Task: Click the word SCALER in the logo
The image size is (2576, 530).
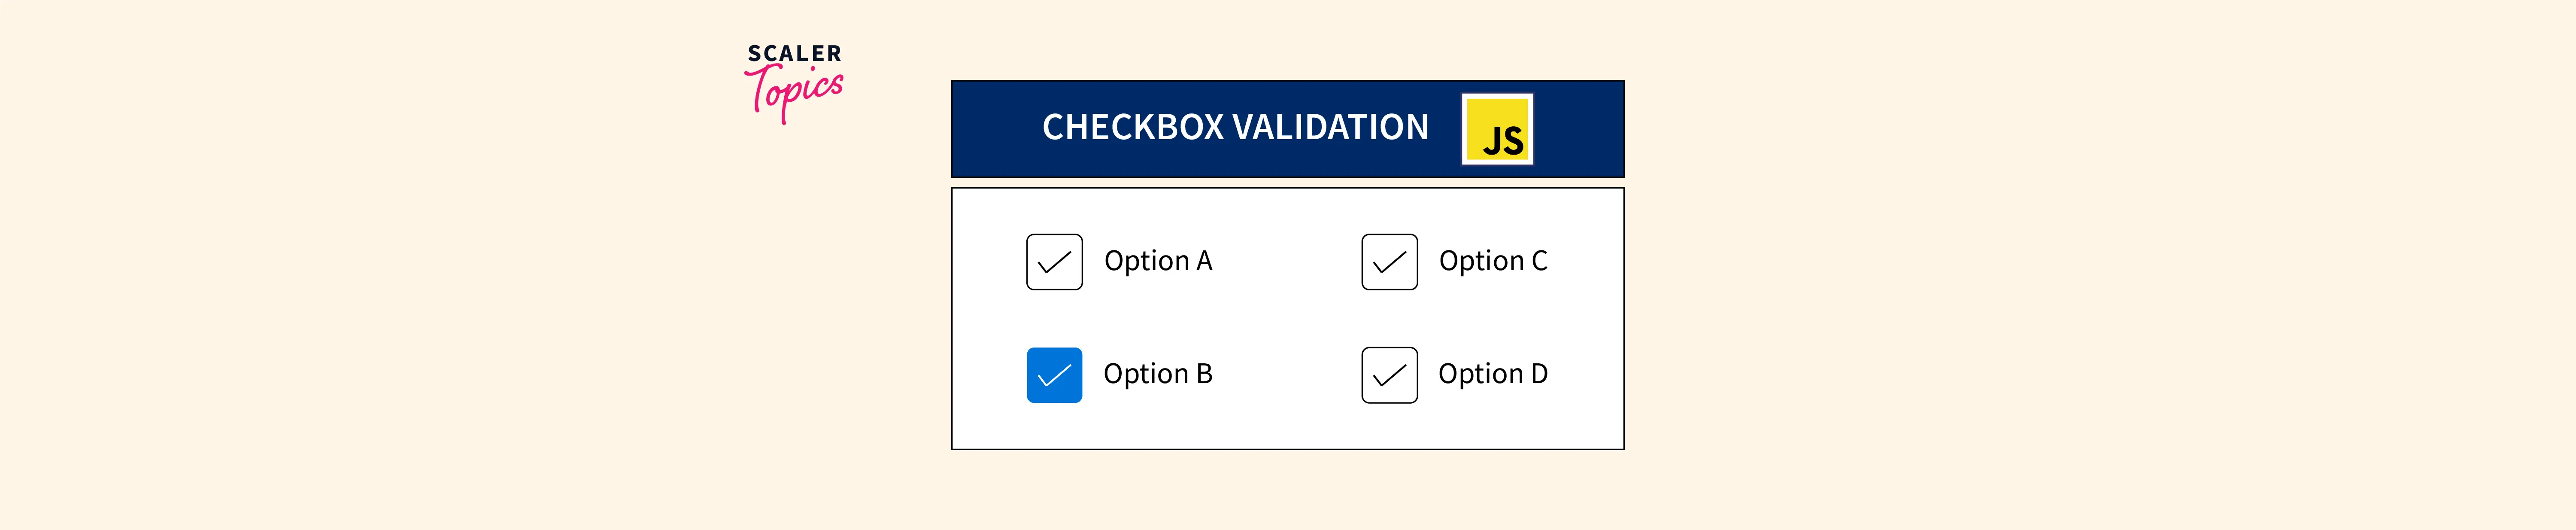Action: click(x=794, y=53)
